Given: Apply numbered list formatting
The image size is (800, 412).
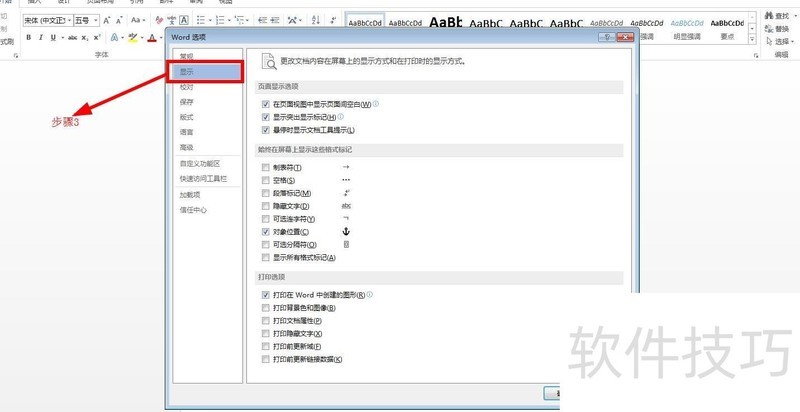Looking at the screenshot, I should pyautogui.click(x=220, y=20).
